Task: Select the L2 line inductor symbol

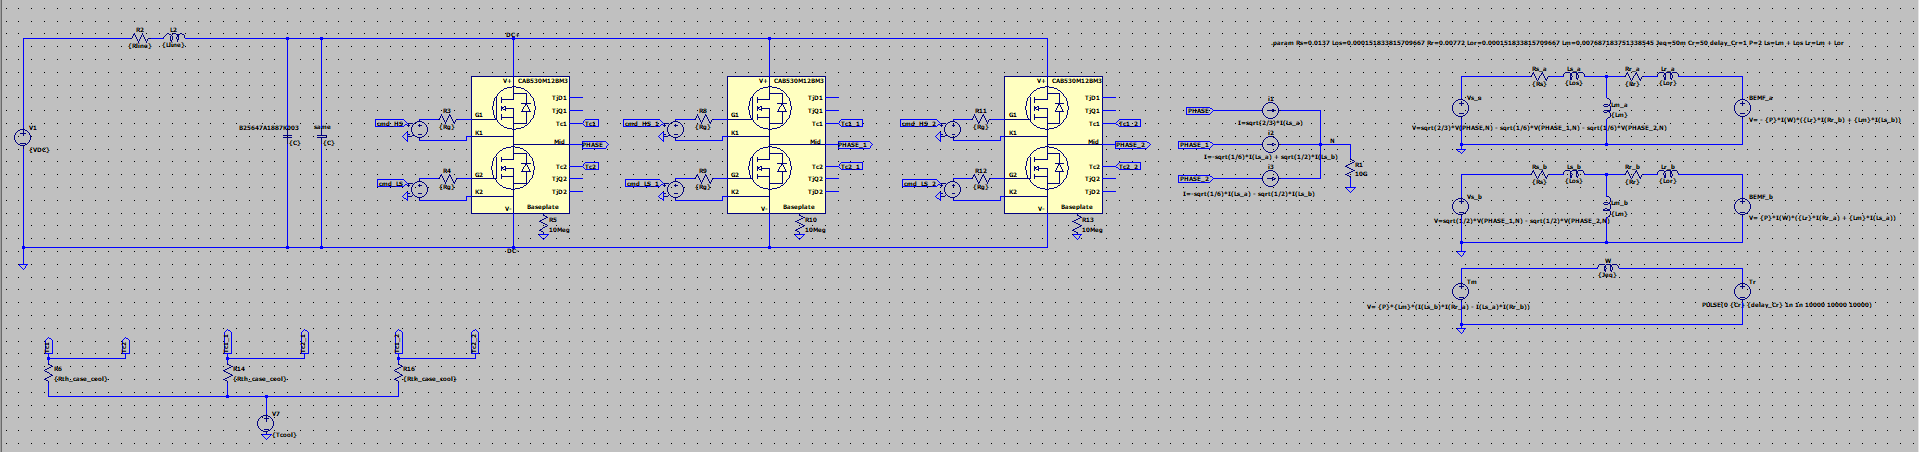Action: (173, 38)
